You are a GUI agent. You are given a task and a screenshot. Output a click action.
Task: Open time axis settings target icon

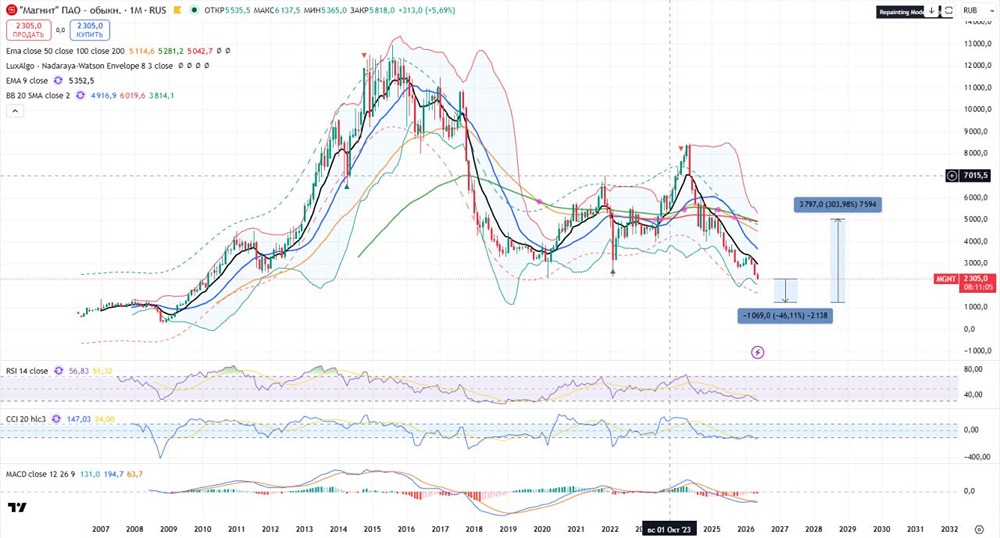(979, 529)
